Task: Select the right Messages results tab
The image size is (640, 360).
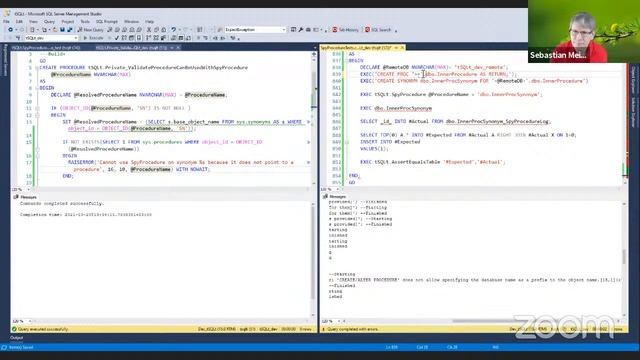Action: 335,197
